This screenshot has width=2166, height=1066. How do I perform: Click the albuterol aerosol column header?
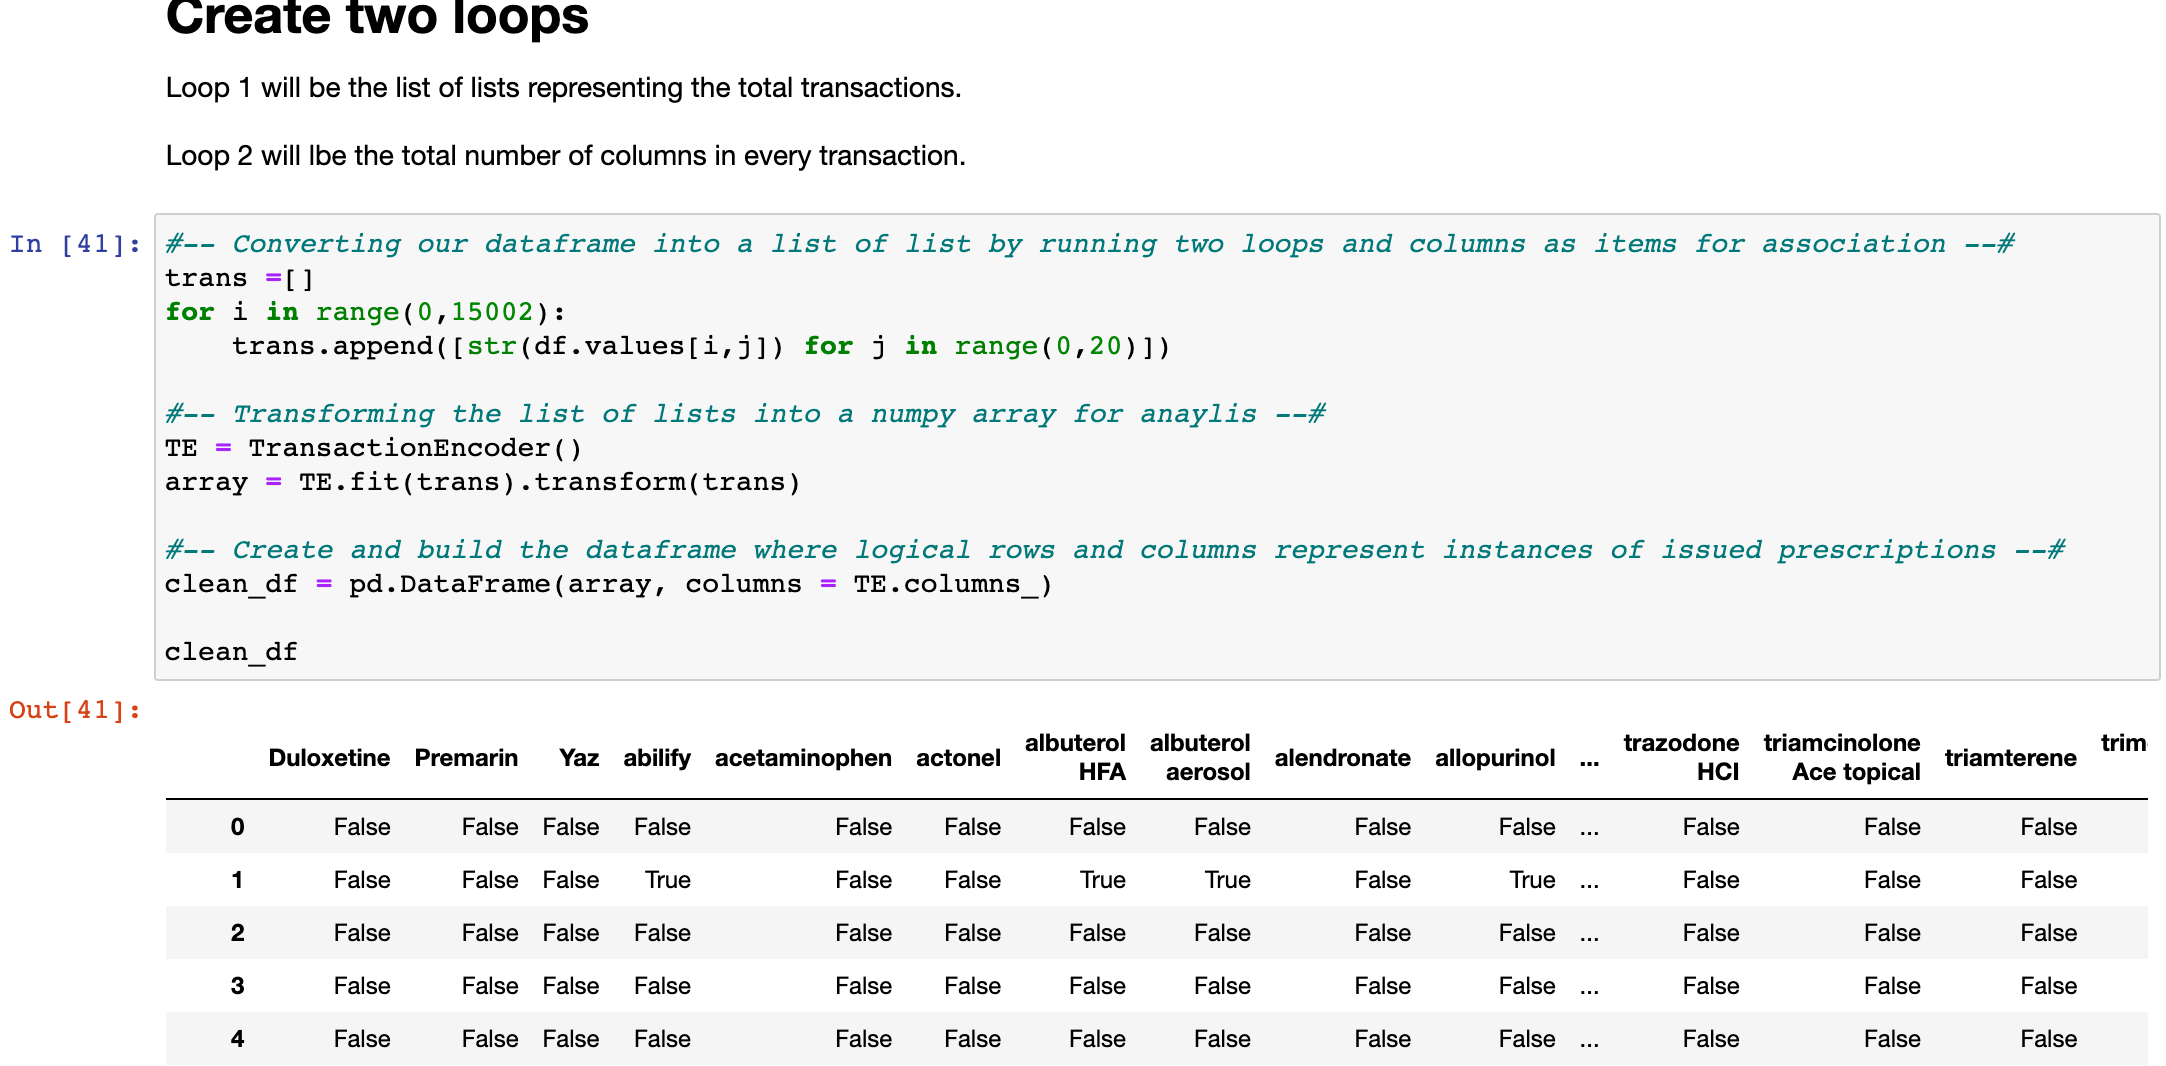(x=1200, y=757)
